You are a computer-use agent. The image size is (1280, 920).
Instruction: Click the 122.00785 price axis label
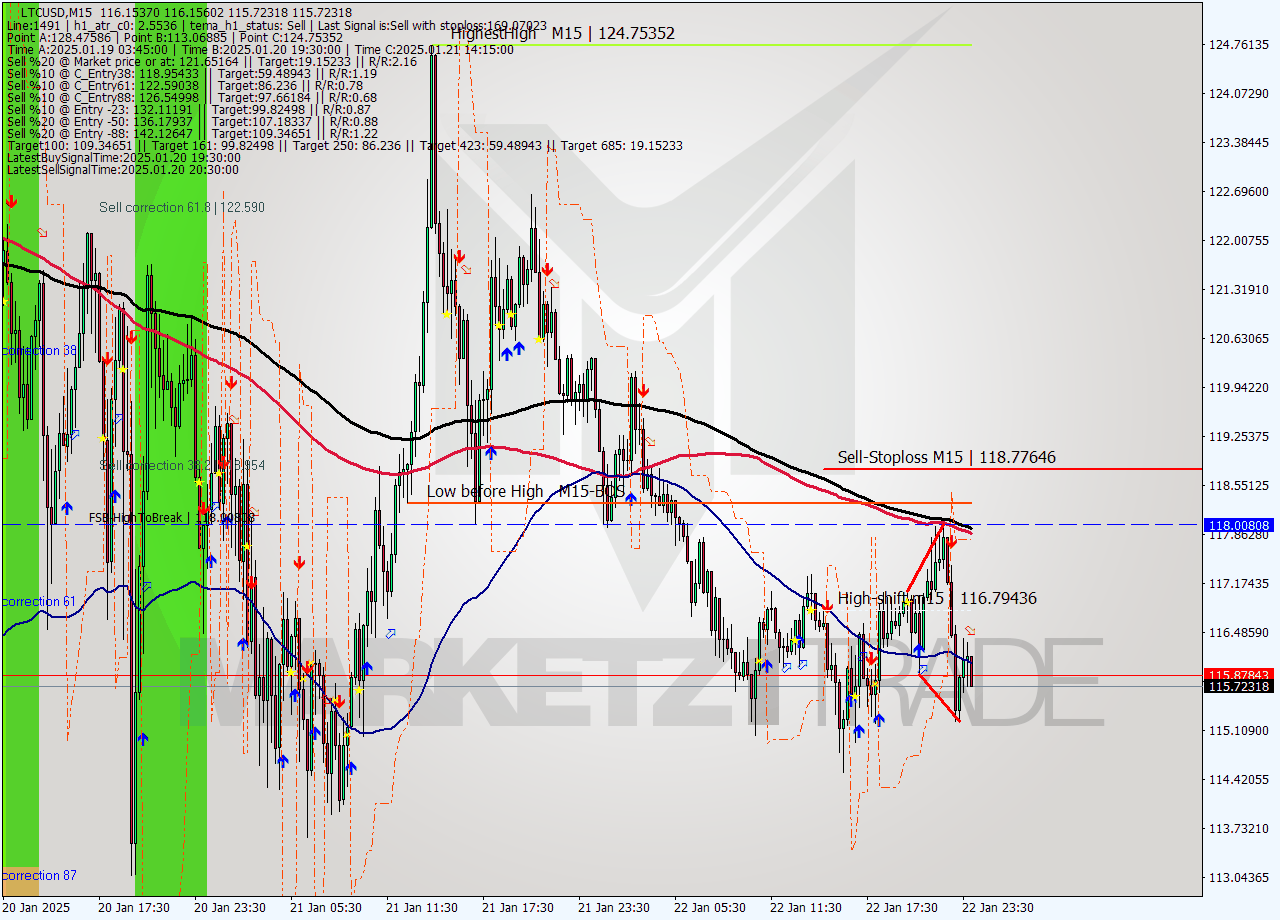(1239, 240)
